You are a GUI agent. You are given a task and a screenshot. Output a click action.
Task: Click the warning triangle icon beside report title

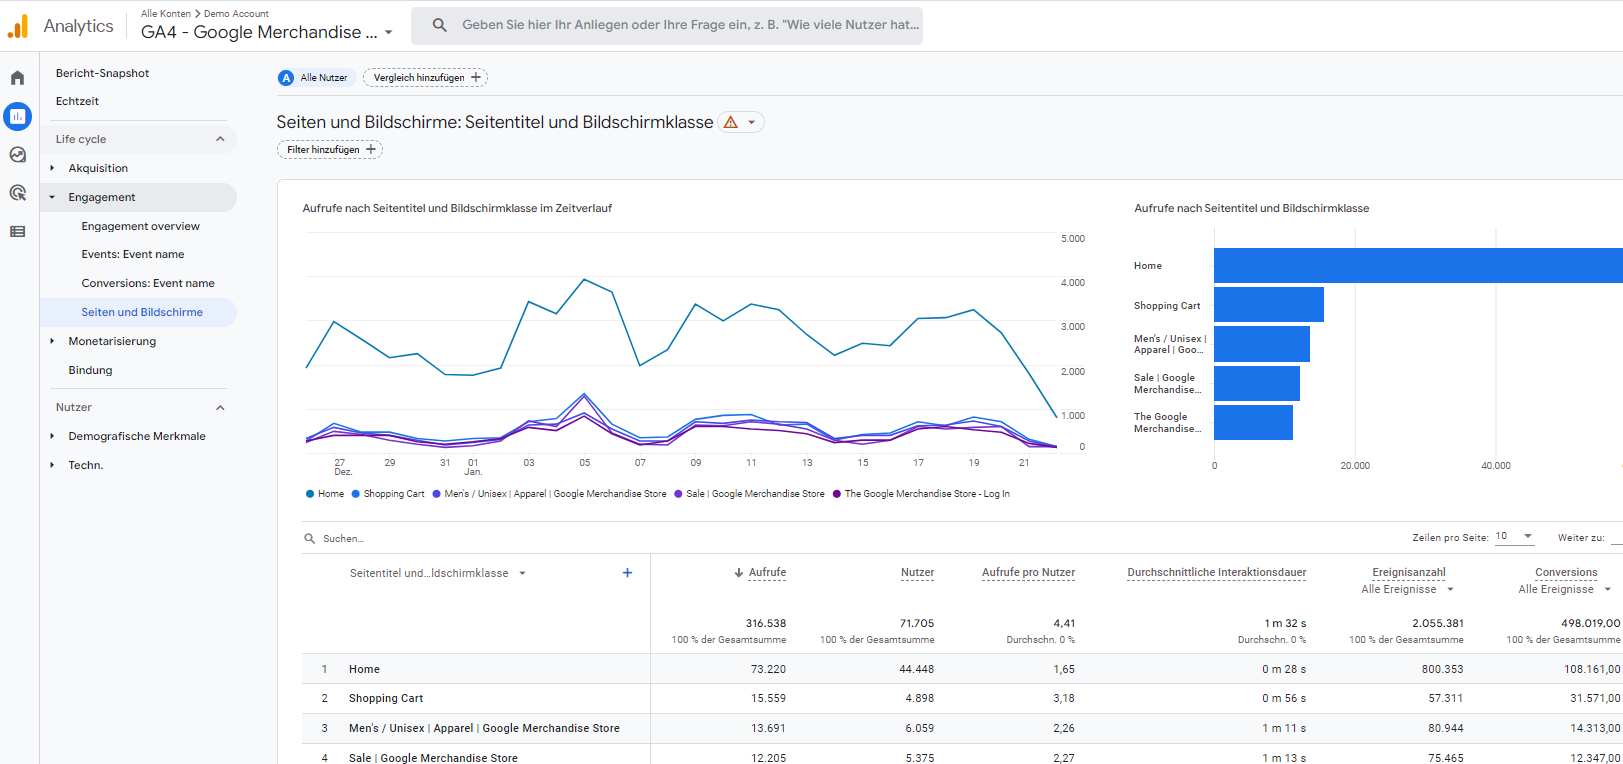click(731, 122)
